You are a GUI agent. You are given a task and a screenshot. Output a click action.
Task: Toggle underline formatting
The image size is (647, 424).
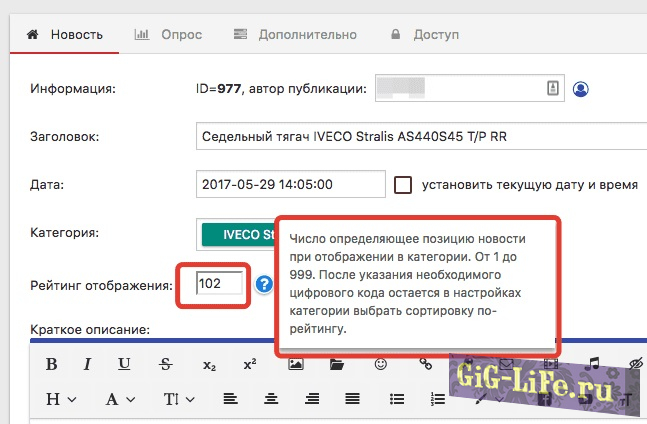tap(124, 364)
